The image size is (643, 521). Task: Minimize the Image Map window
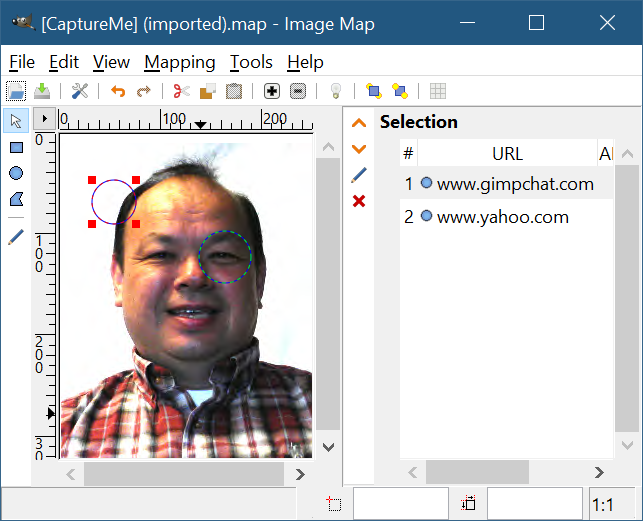coord(467,23)
